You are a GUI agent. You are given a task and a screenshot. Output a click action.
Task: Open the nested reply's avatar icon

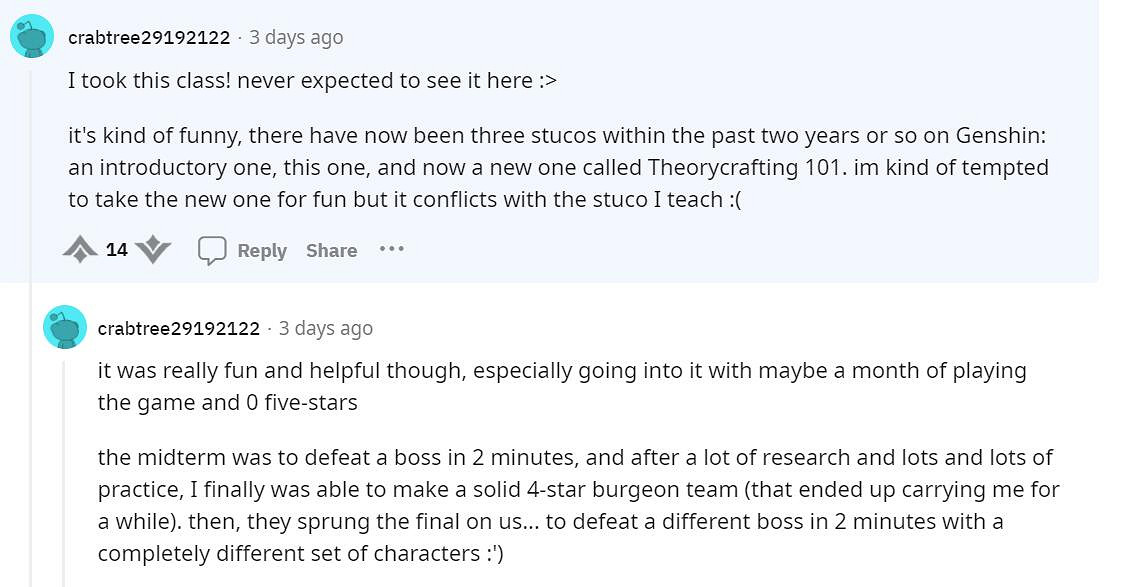click(65, 327)
